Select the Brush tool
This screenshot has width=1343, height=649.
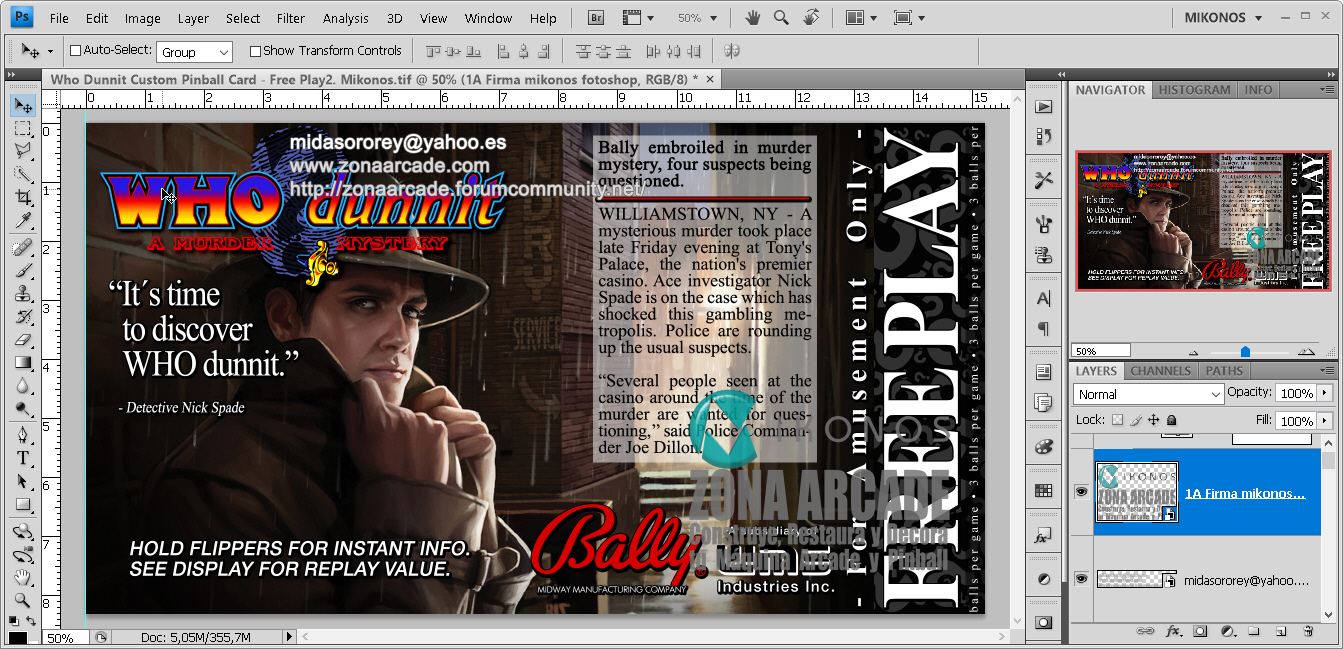22,271
